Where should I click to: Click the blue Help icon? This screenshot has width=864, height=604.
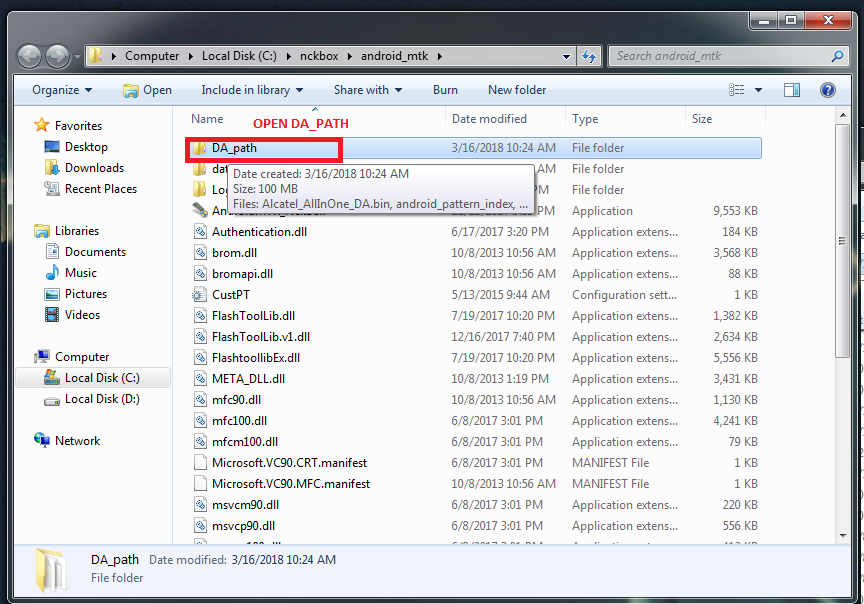828,90
